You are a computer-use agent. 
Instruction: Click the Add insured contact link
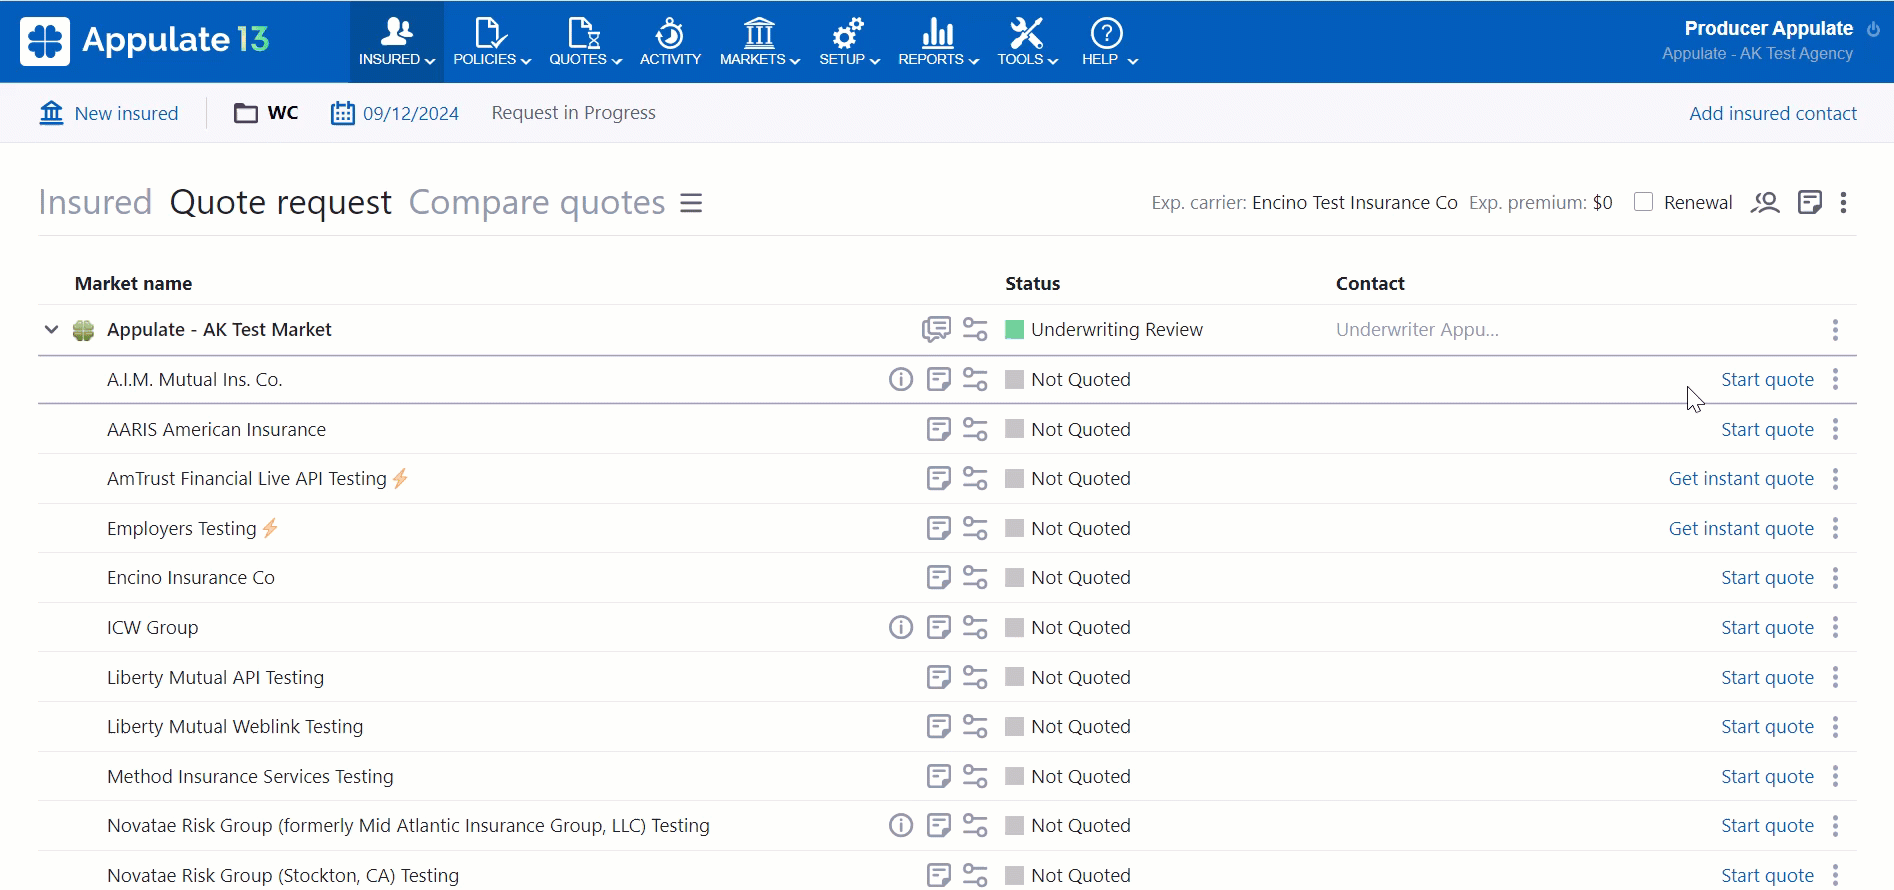[x=1772, y=114]
